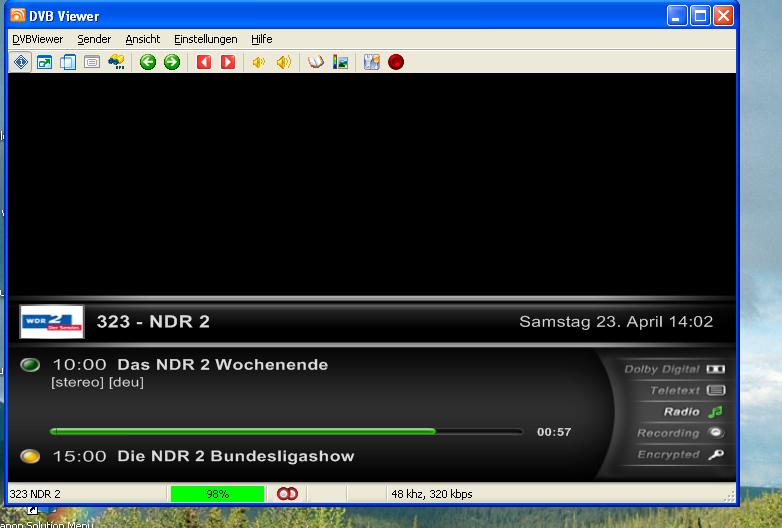Open the Sender menu

click(94, 39)
